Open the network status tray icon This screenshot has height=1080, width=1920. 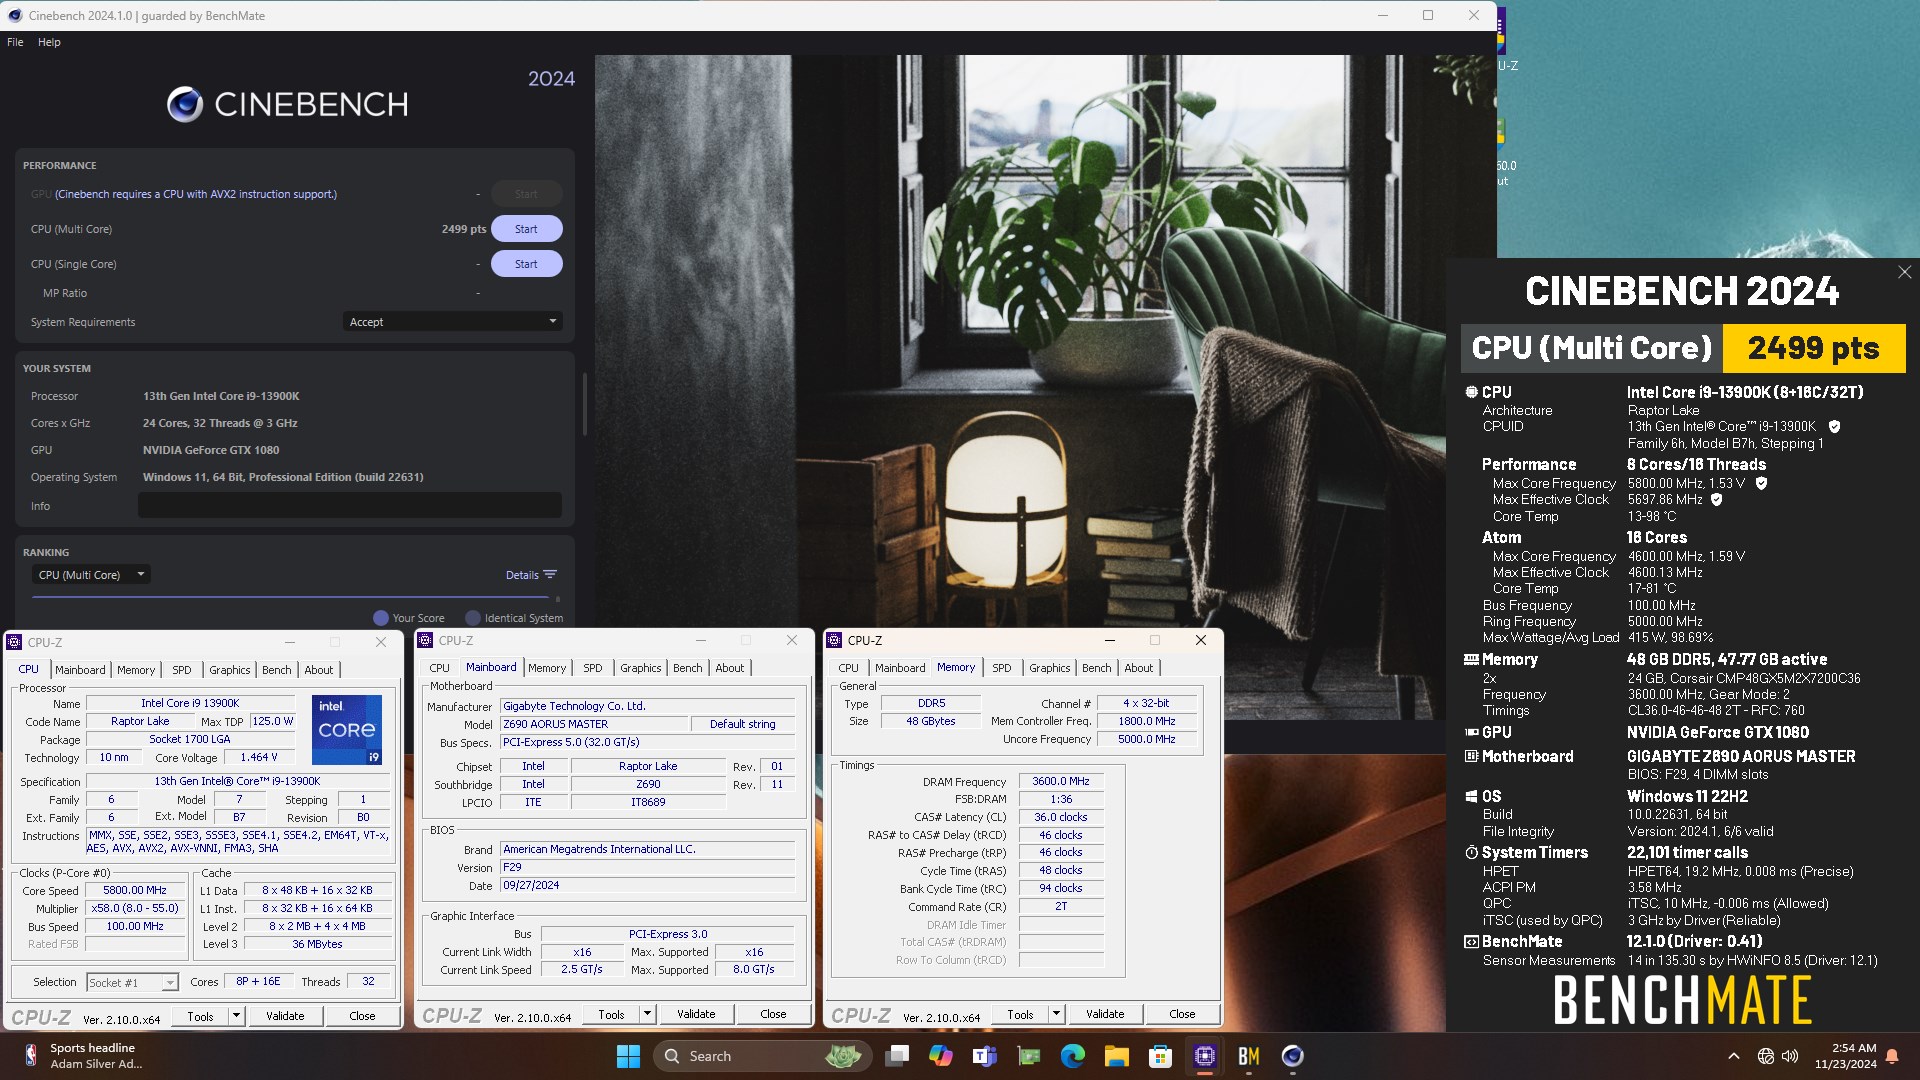pos(1766,1056)
